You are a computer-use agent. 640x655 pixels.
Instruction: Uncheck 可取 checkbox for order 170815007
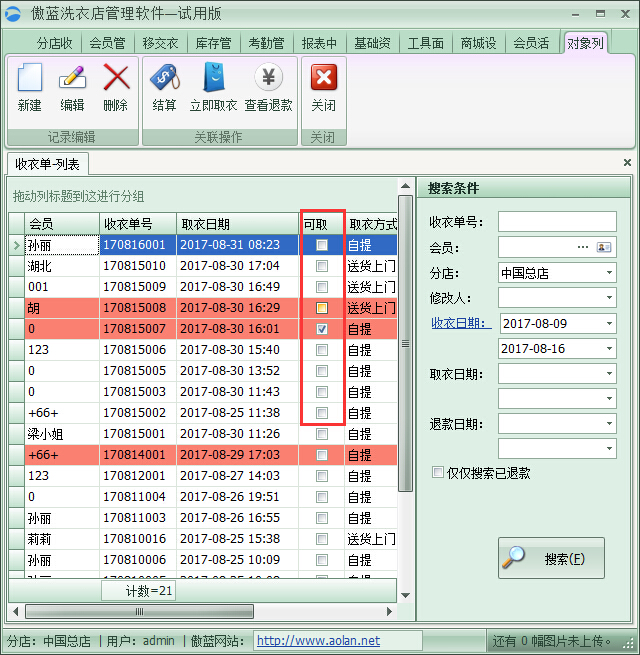coord(322,329)
